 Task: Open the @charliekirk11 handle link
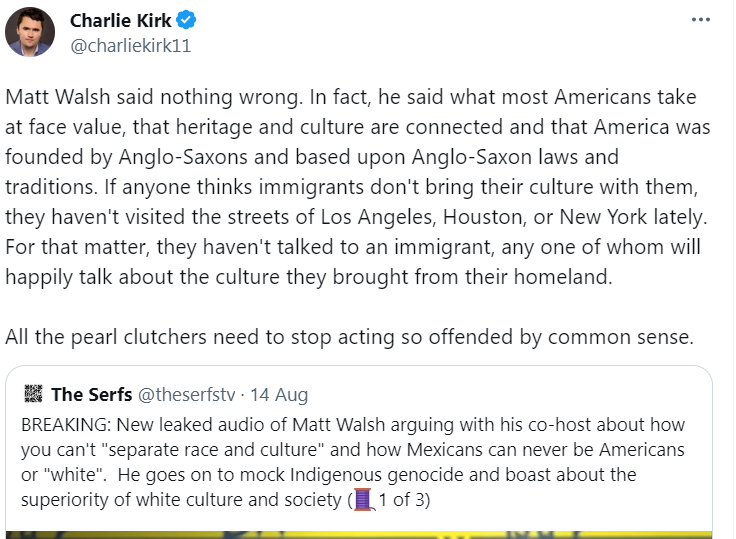pyautogui.click(x=130, y=46)
